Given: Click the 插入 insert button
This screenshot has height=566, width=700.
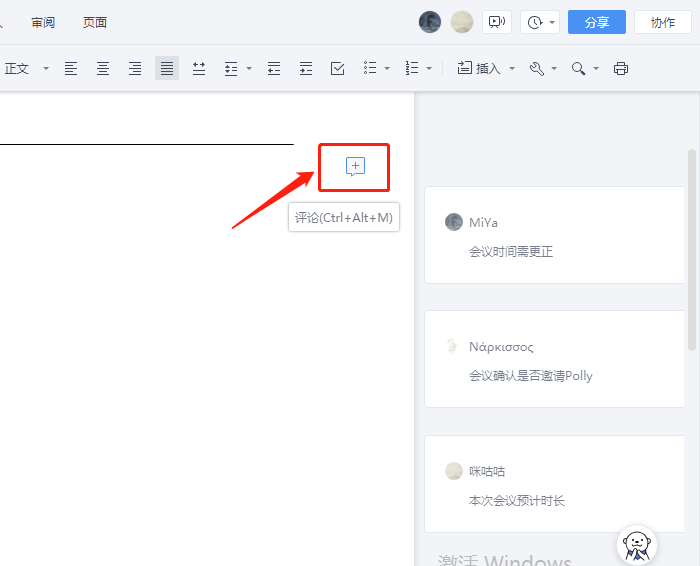Looking at the screenshot, I should click(479, 68).
